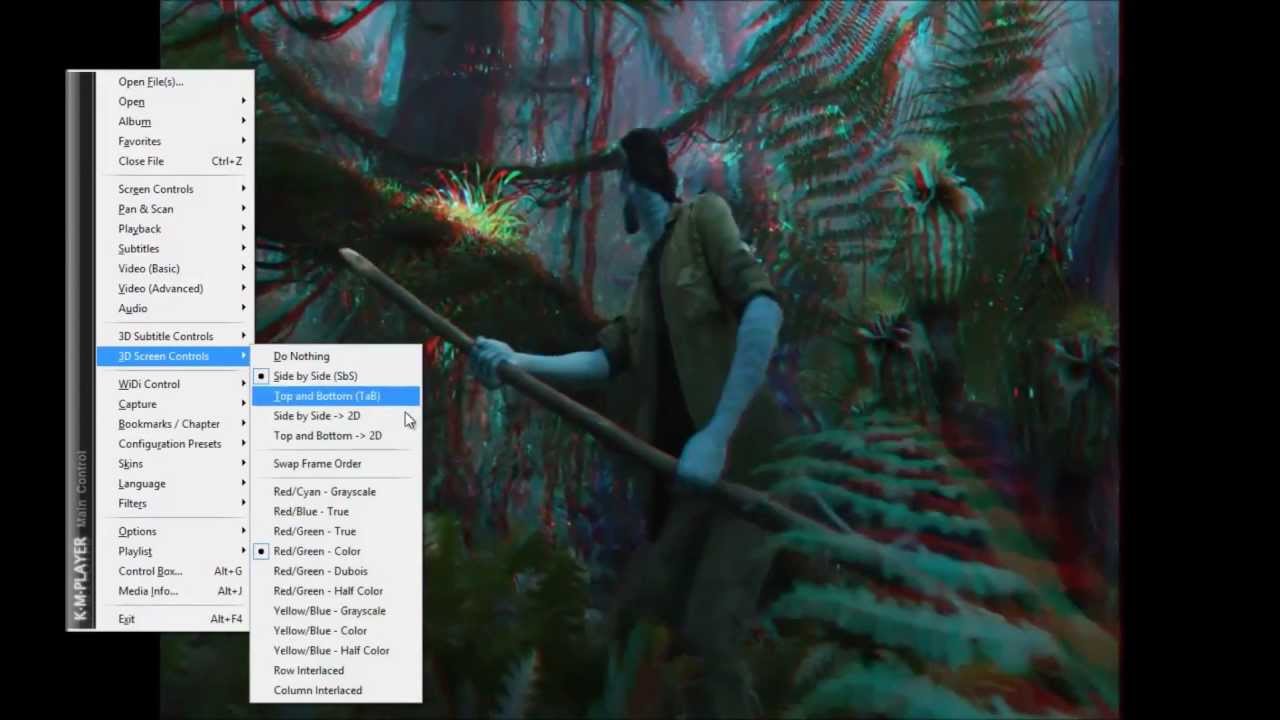1280x720 pixels.
Task: Select Yellow/Blue - Grayscale anaglyph
Action: pos(335,611)
